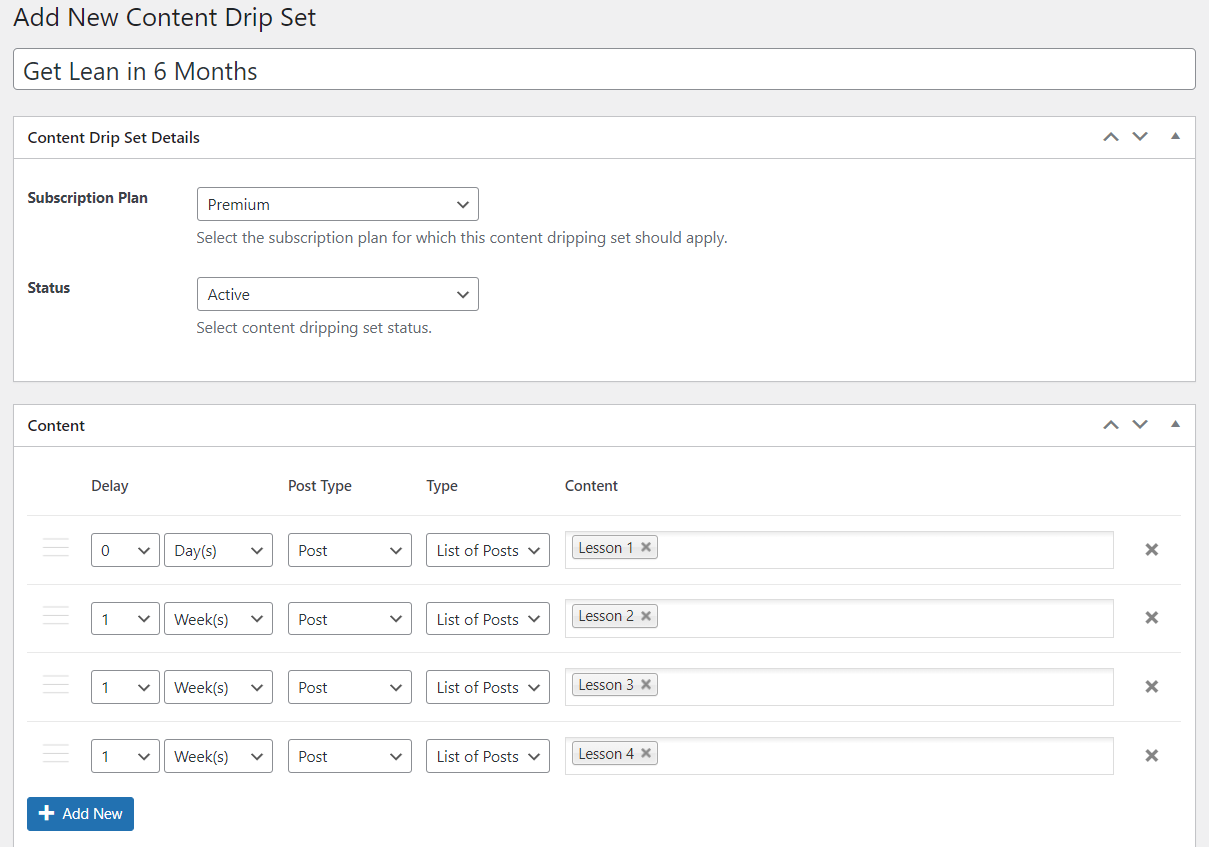
Task: Open the Status dropdown
Action: [x=338, y=294]
